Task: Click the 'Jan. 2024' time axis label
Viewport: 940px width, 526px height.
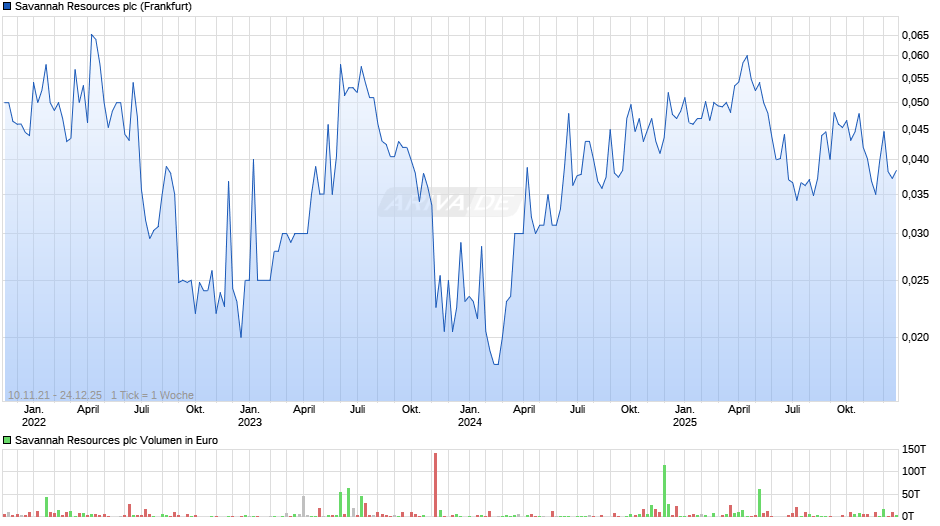Action: tap(469, 416)
